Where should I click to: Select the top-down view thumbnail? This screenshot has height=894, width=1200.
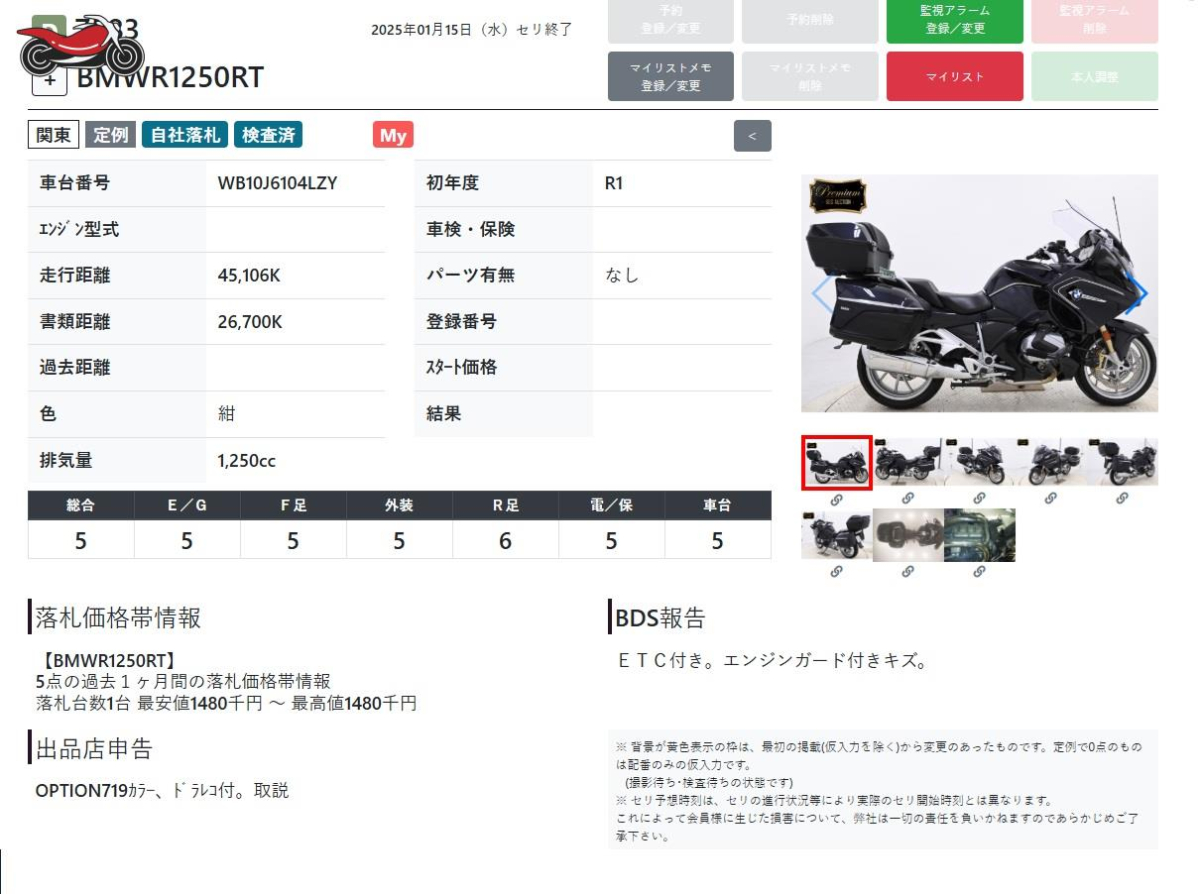[908, 535]
